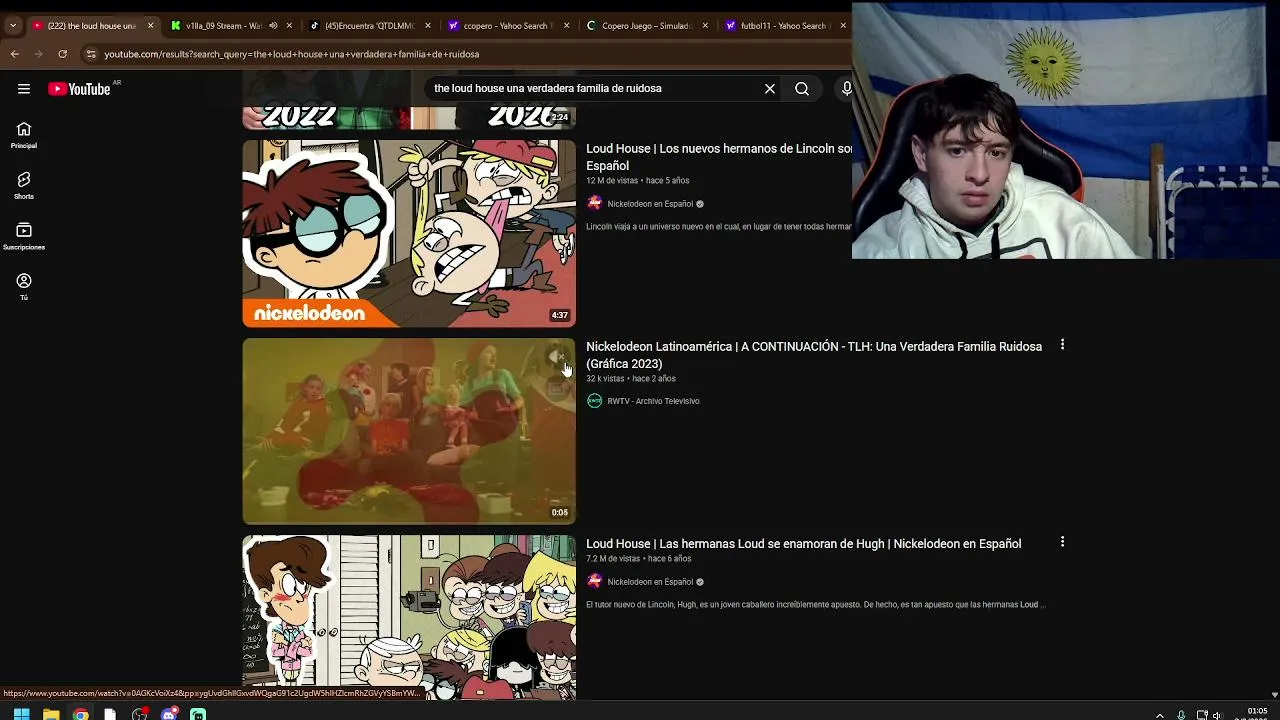Image resolution: width=1280 pixels, height=720 pixels.
Task: Open the Windows Start menu
Action: [x=21, y=714]
